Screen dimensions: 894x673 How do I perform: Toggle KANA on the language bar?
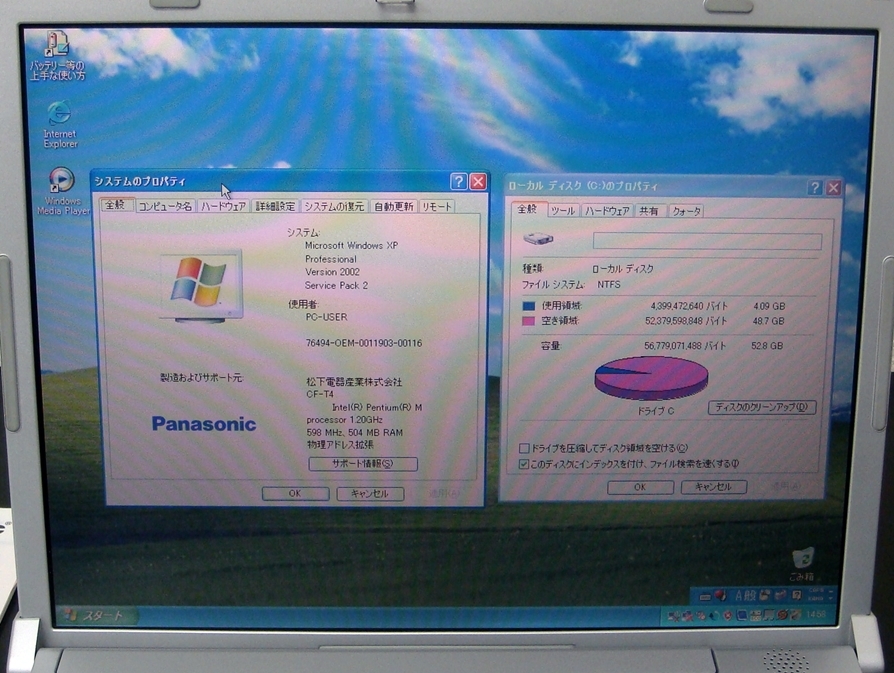(x=816, y=599)
